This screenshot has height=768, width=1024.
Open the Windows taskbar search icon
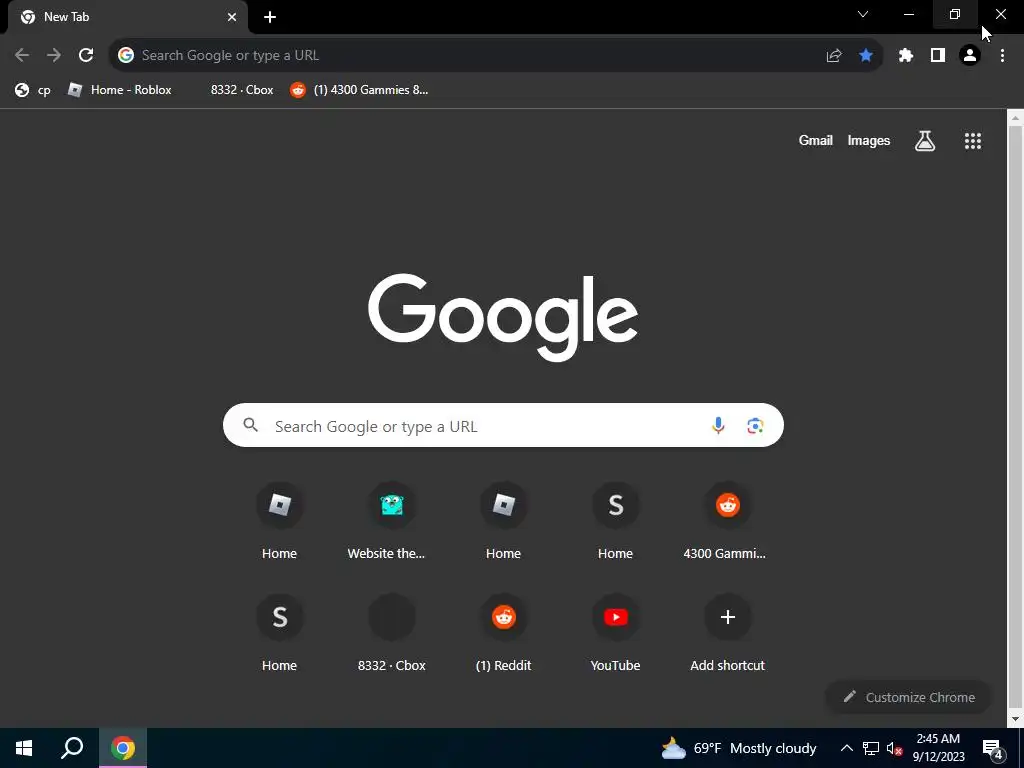point(72,748)
